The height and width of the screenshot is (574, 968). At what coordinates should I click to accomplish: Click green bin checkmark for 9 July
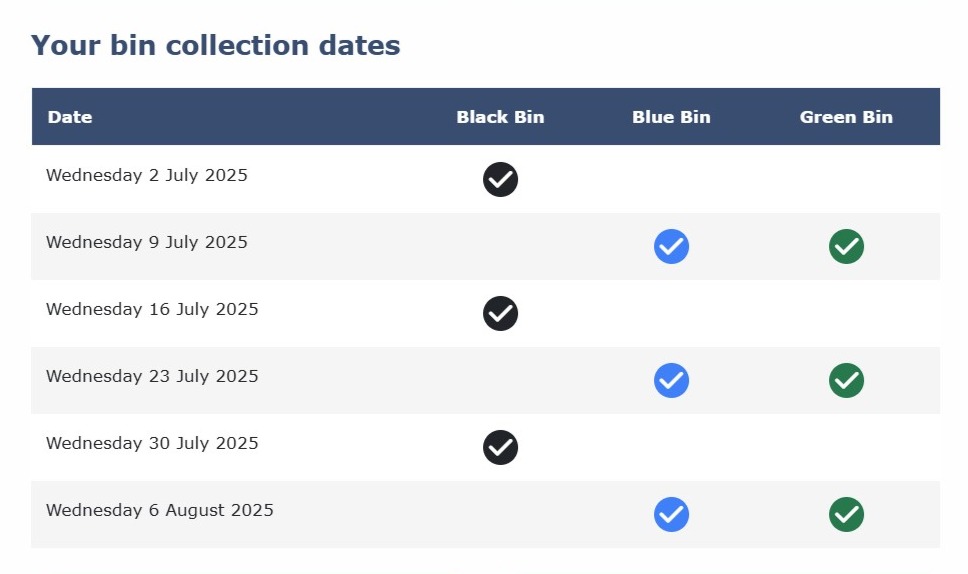tap(846, 246)
